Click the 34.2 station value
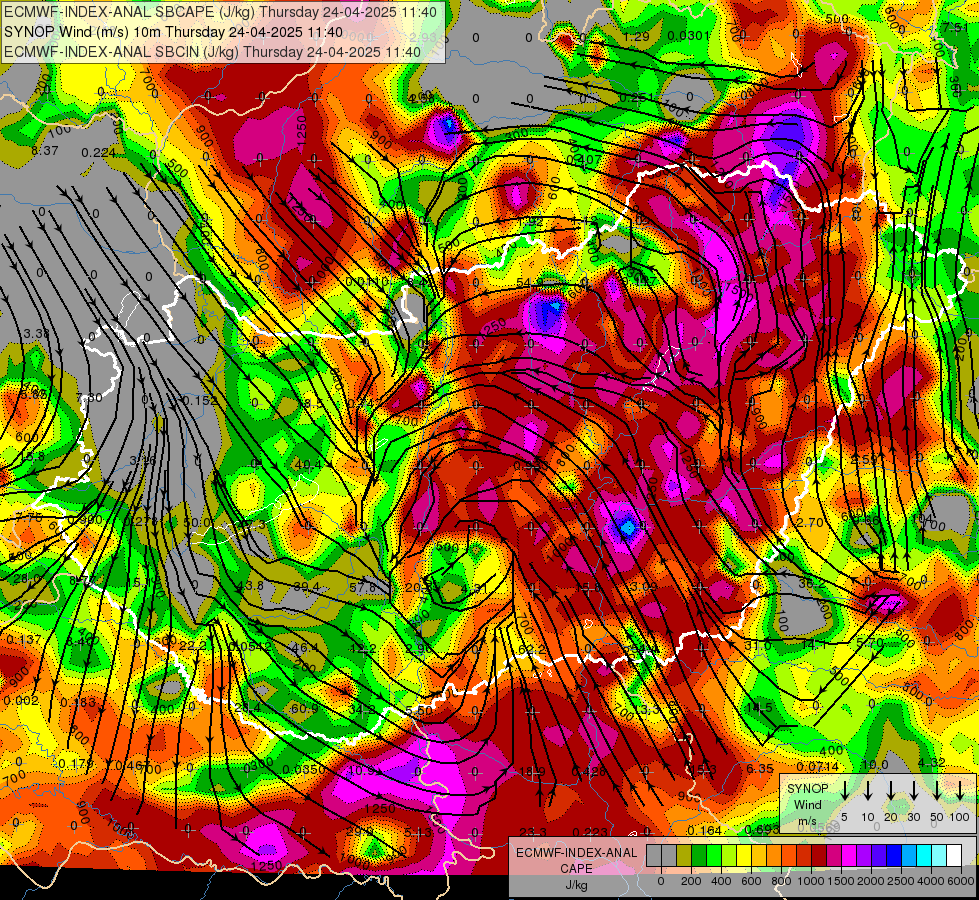 point(362,709)
